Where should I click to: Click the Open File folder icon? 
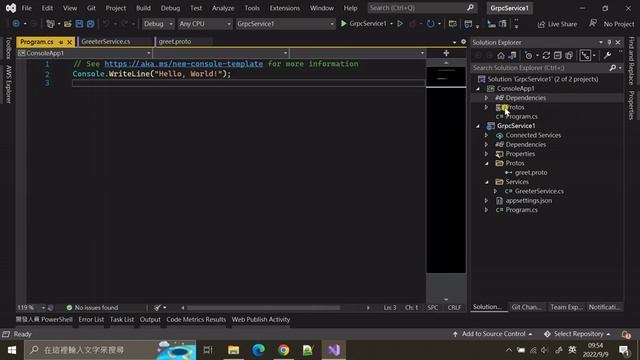[68, 24]
